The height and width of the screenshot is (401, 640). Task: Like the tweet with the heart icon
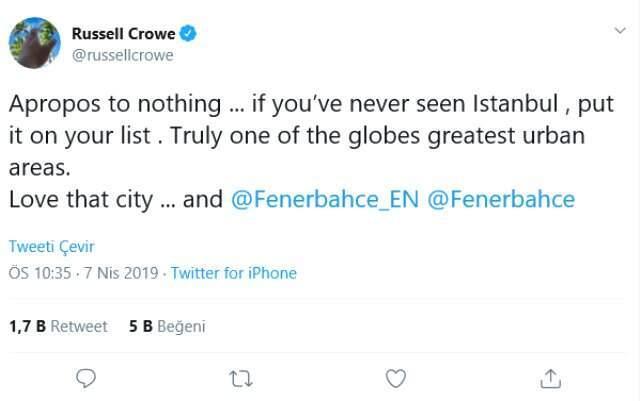point(396,378)
